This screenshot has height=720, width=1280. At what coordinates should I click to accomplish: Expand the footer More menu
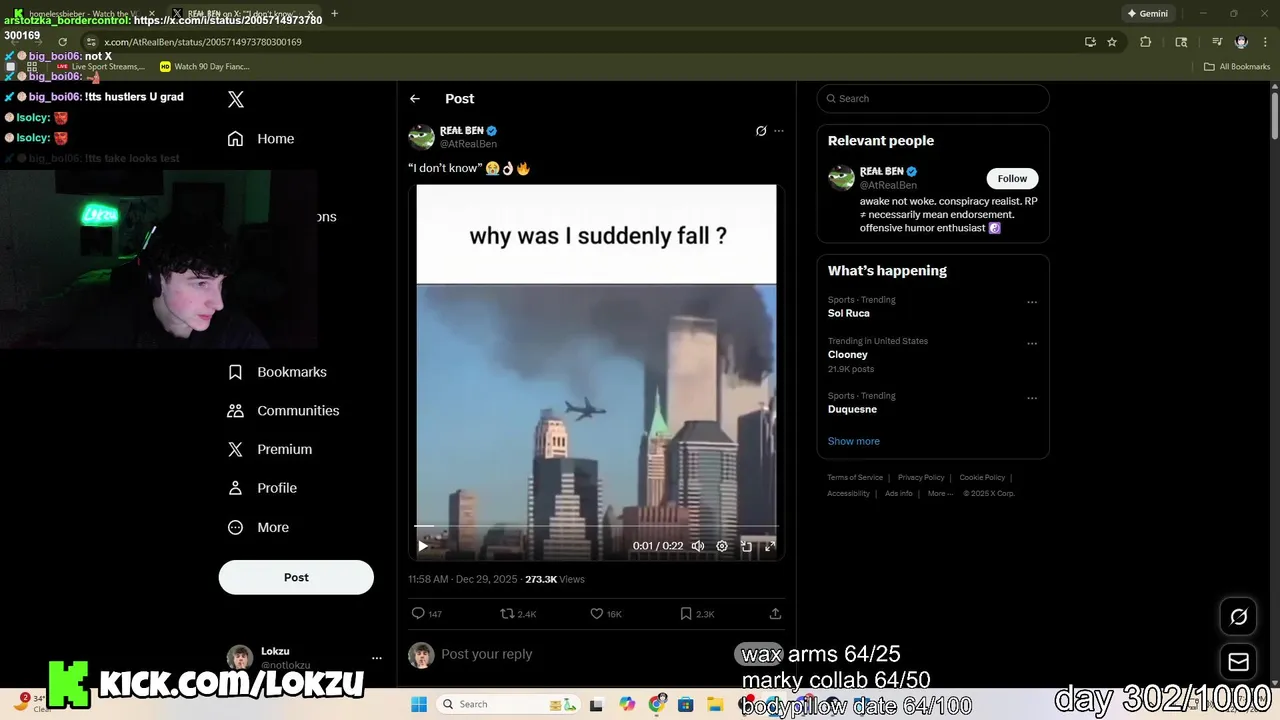coord(939,493)
